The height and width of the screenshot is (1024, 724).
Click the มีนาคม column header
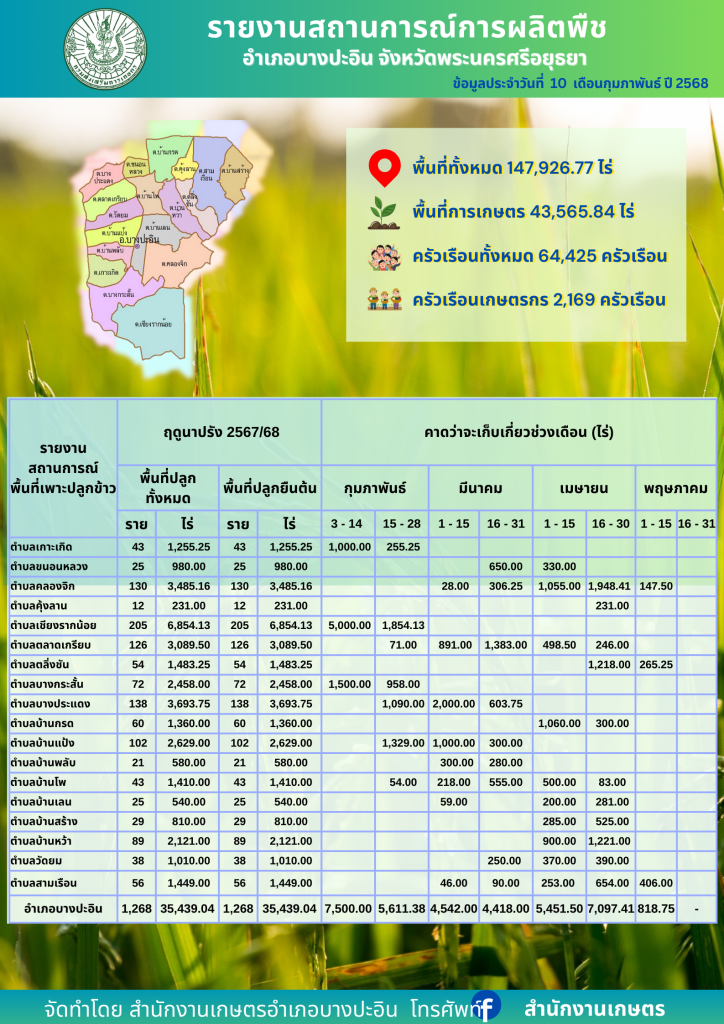(480, 488)
